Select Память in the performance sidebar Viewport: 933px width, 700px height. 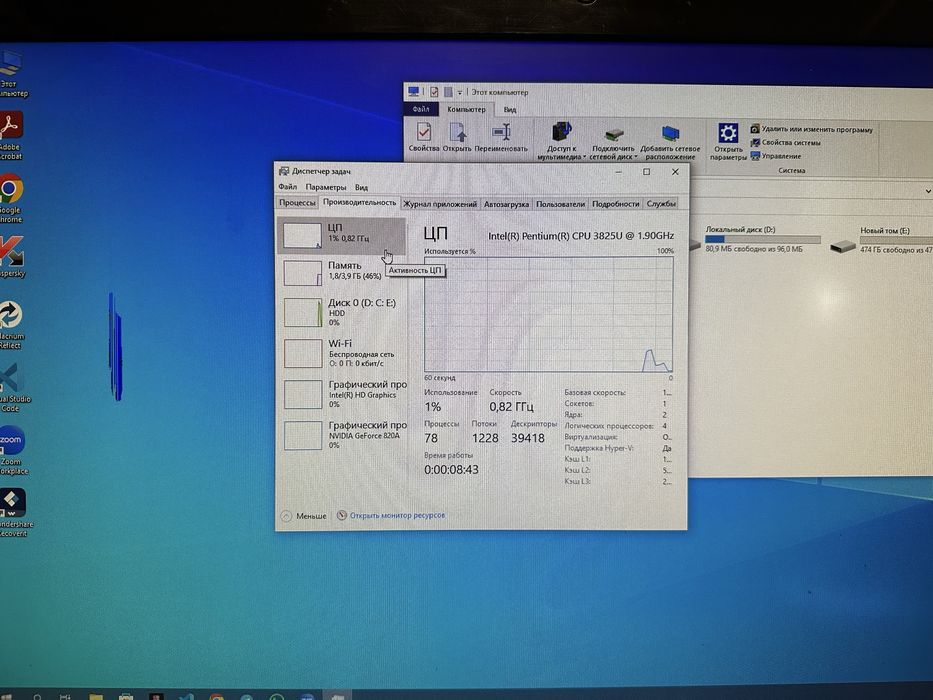pyautogui.click(x=342, y=273)
